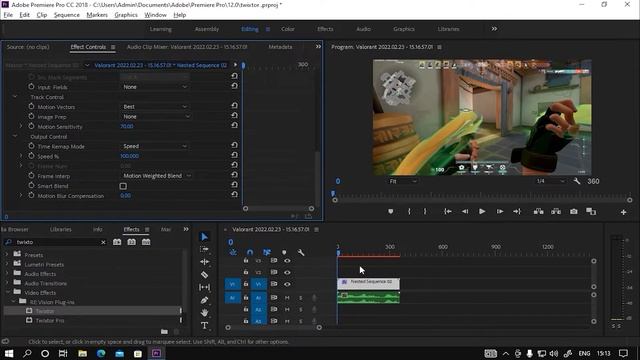The height and width of the screenshot is (360, 640).
Task: Go to In point in Program monitor
Action: tap(448, 211)
